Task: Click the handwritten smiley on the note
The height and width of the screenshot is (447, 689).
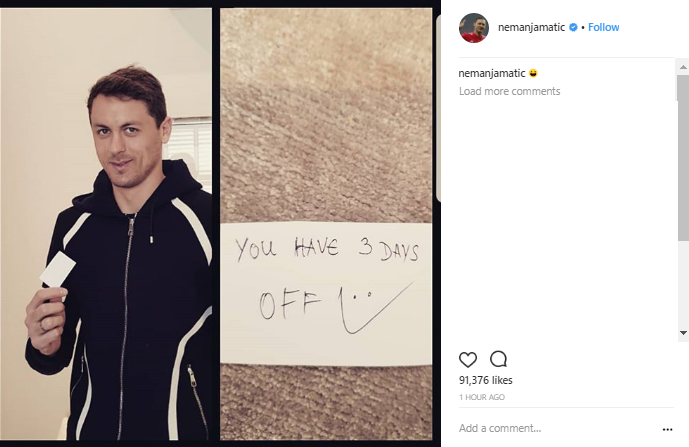Action: [374, 309]
